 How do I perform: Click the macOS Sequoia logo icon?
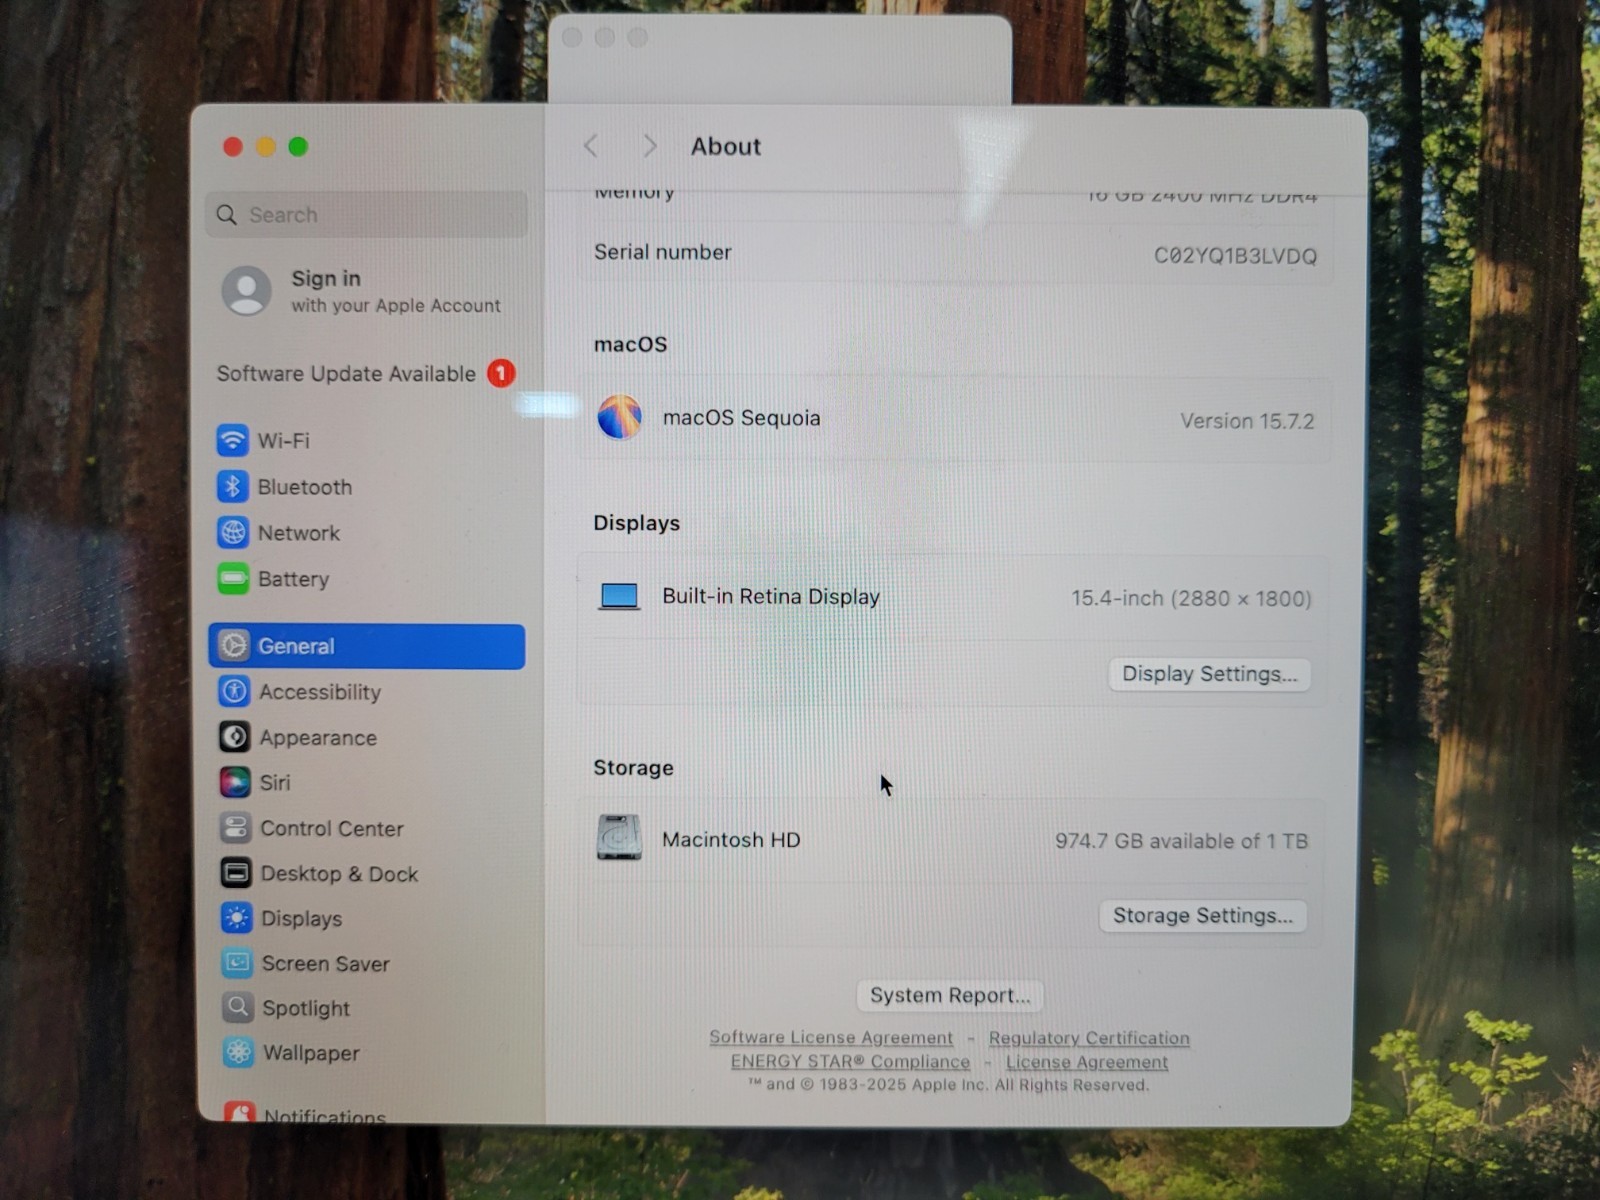620,417
